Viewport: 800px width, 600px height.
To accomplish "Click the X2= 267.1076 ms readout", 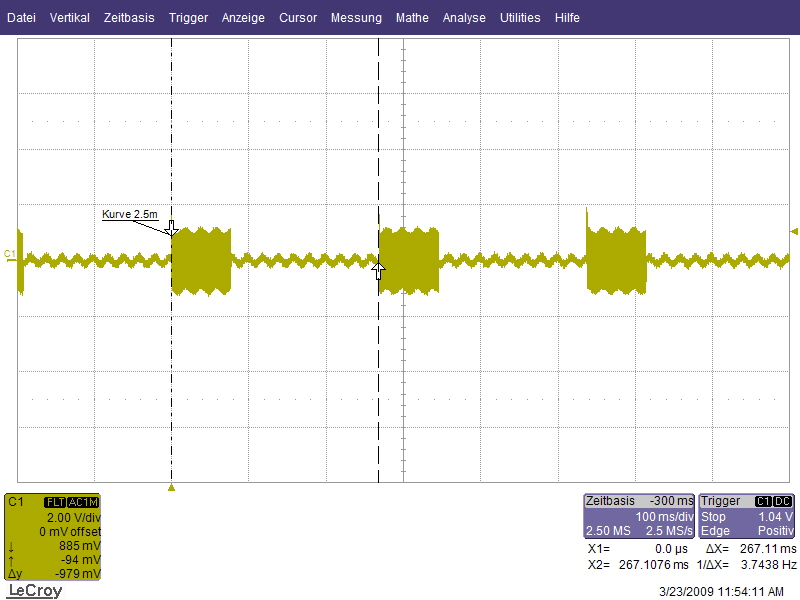I will 638,565.
